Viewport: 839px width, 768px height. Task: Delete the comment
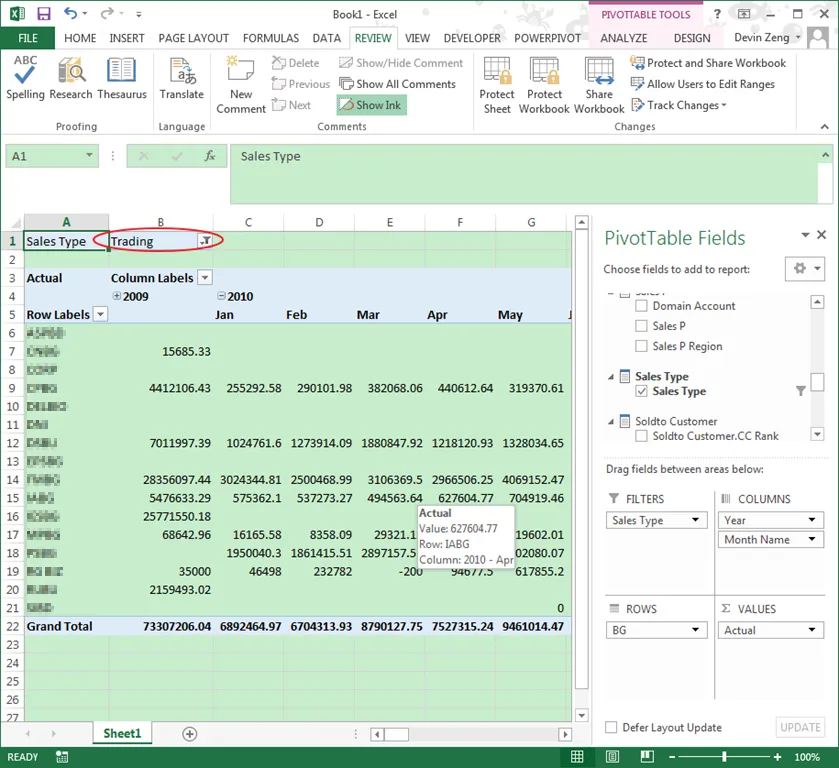[295, 63]
